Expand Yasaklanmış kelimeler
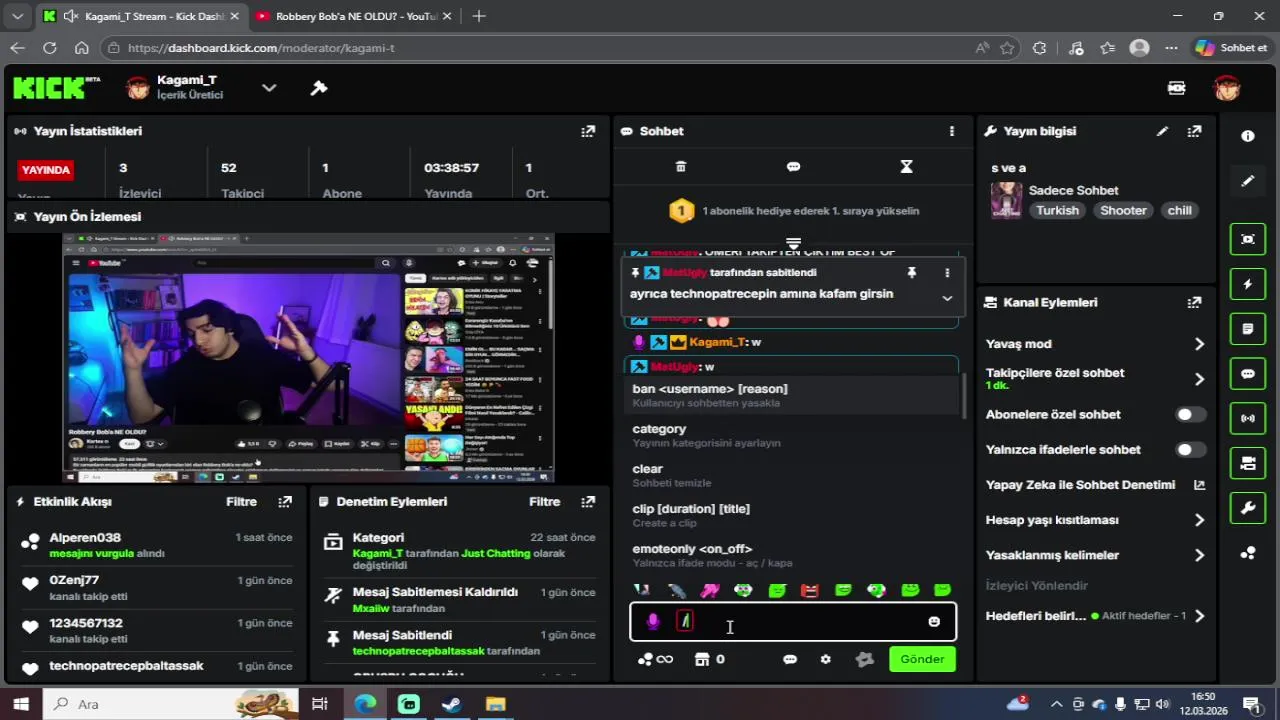 point(1198,555)
